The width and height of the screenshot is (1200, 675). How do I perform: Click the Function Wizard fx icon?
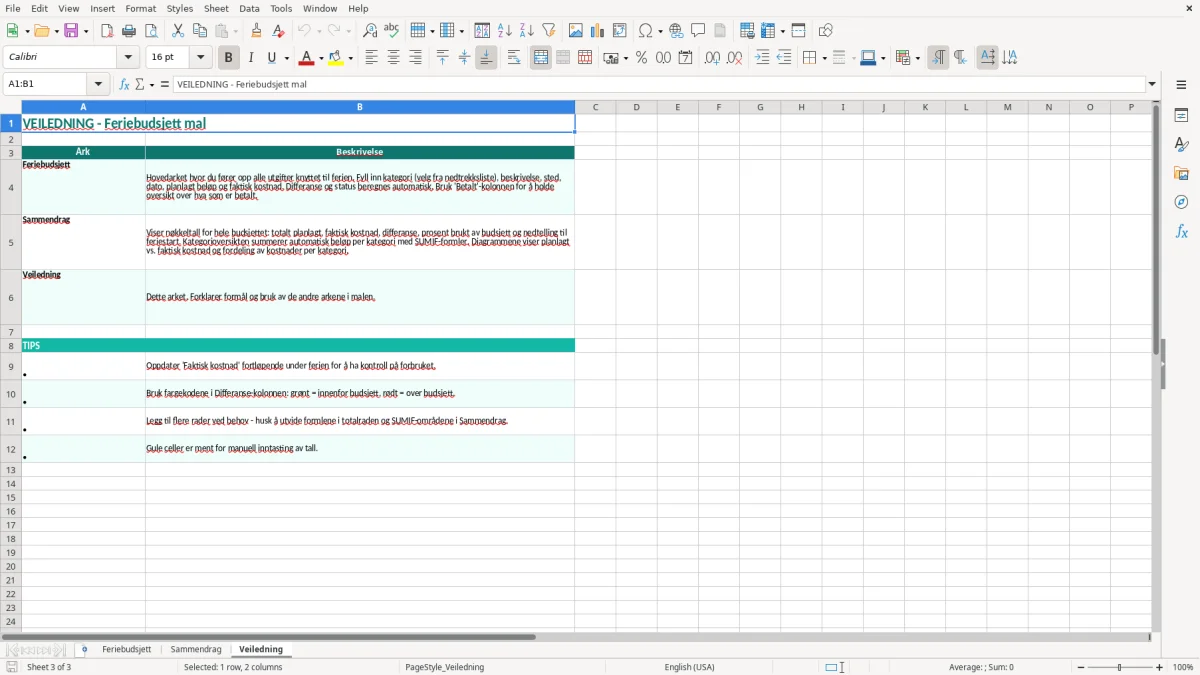point(124,84)
